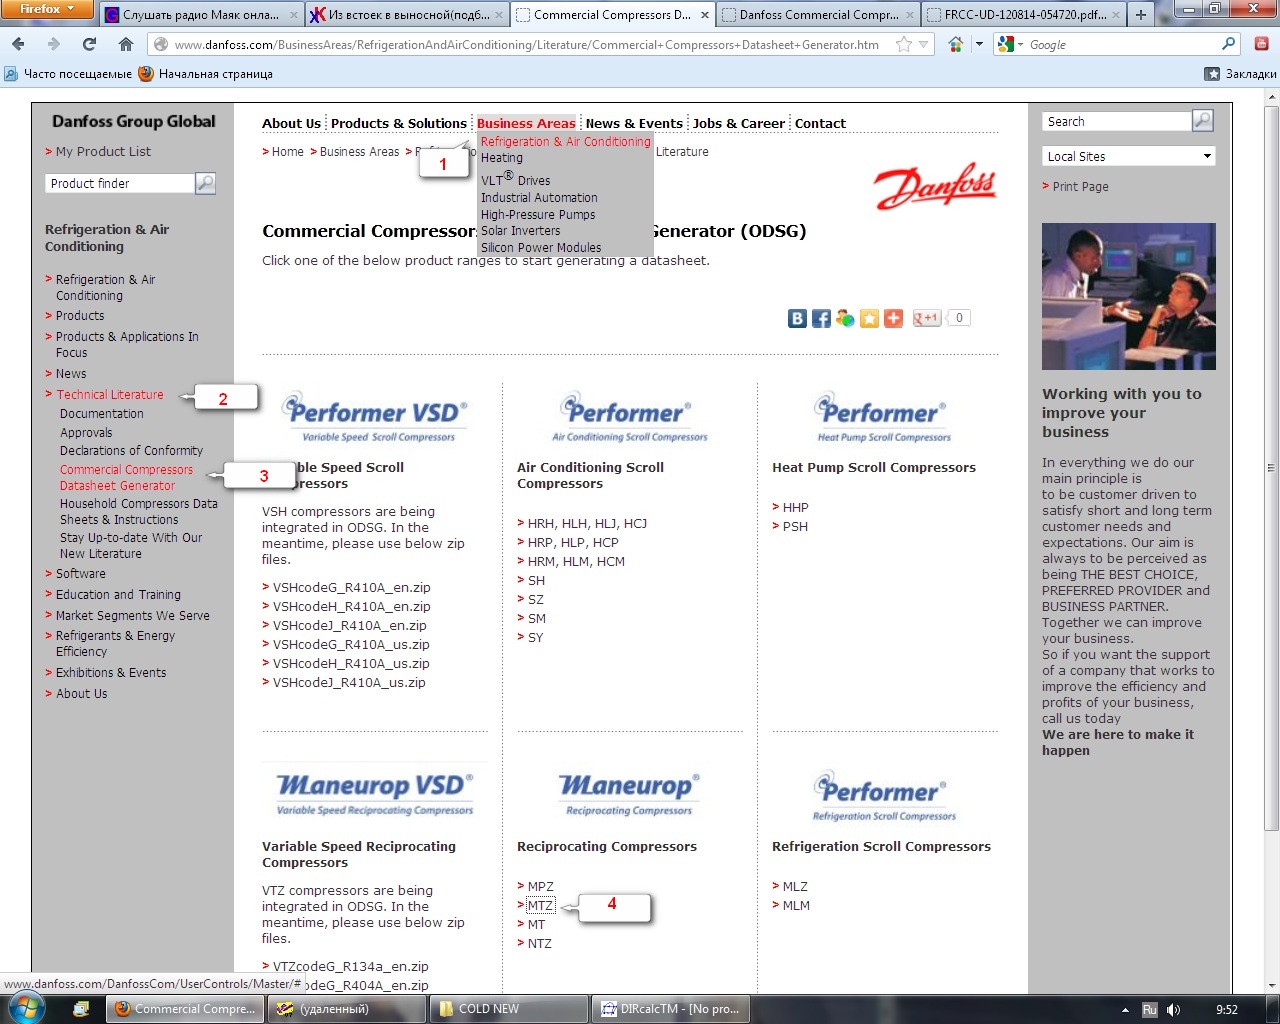Bookmark page with the star icon in address bar

904,44
